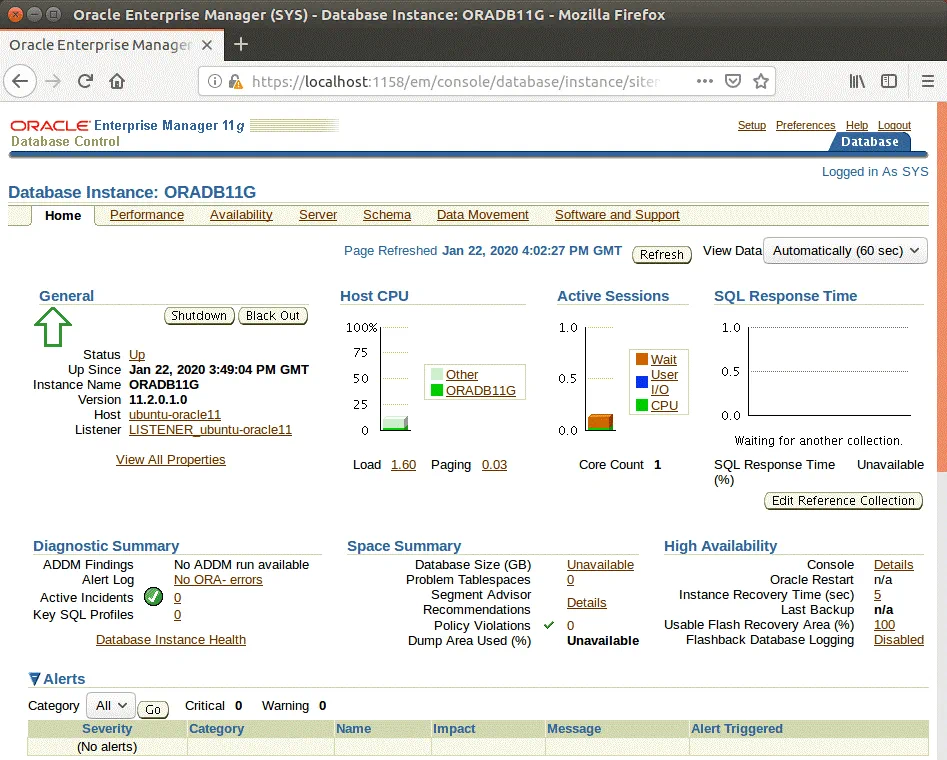947x760 pixels.
Task: Switch to the Performance tab
Action: coord(147,215)
